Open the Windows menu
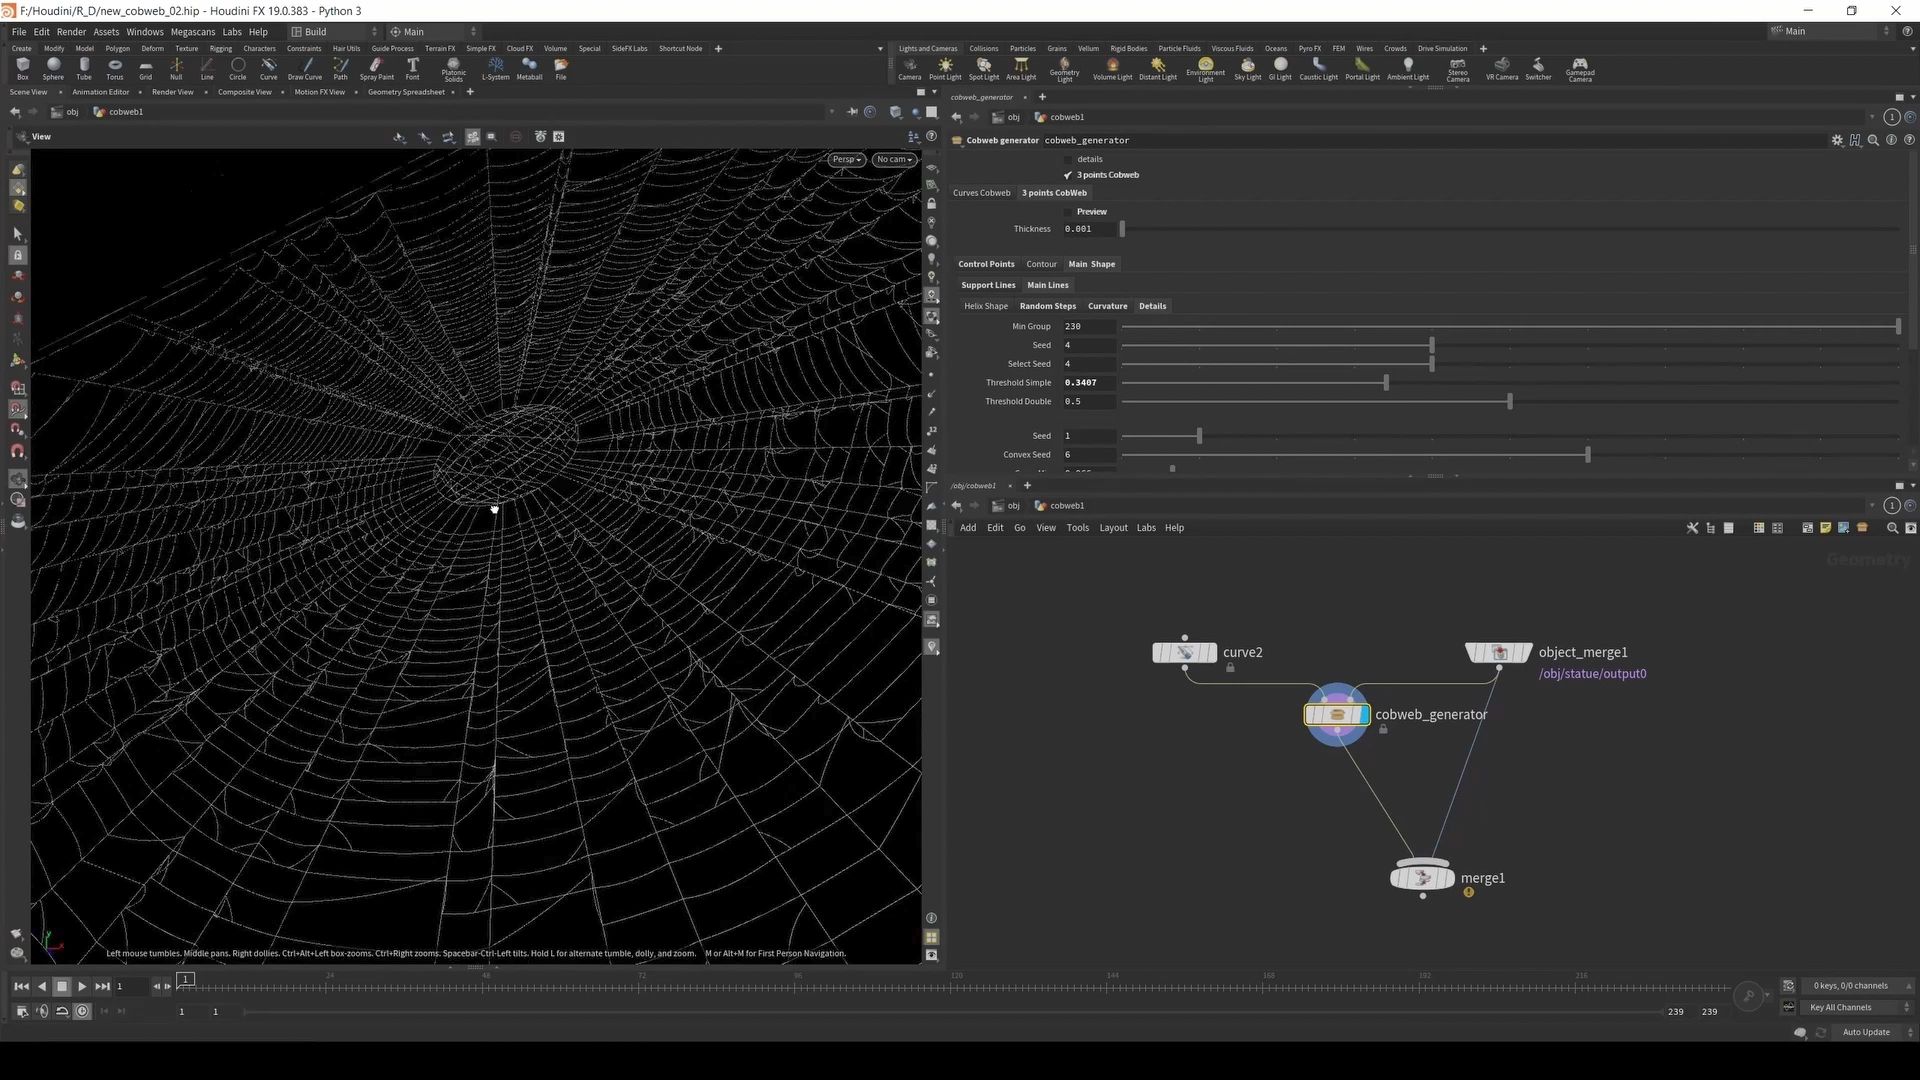1920x1080 pixels. [144, 31]
